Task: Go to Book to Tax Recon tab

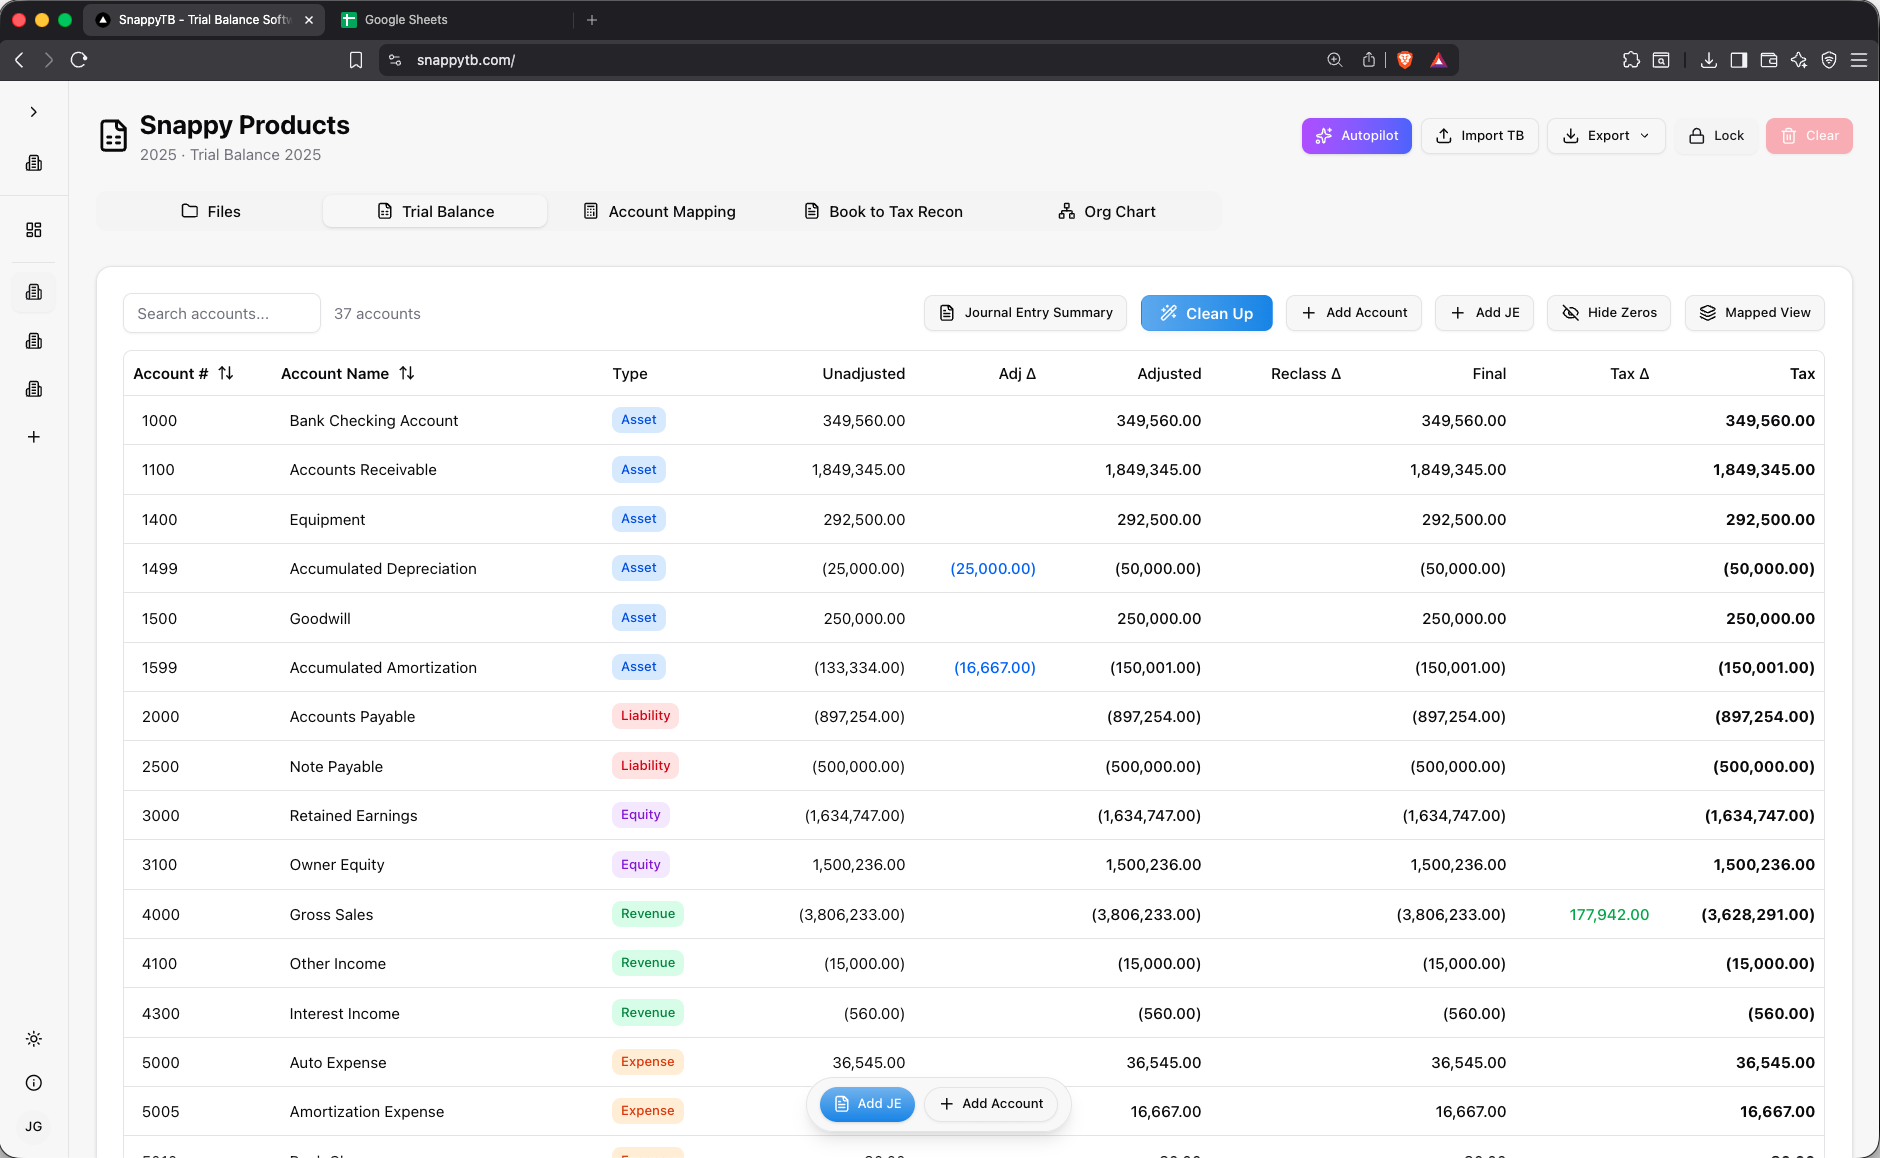Action: coord(884,211)
